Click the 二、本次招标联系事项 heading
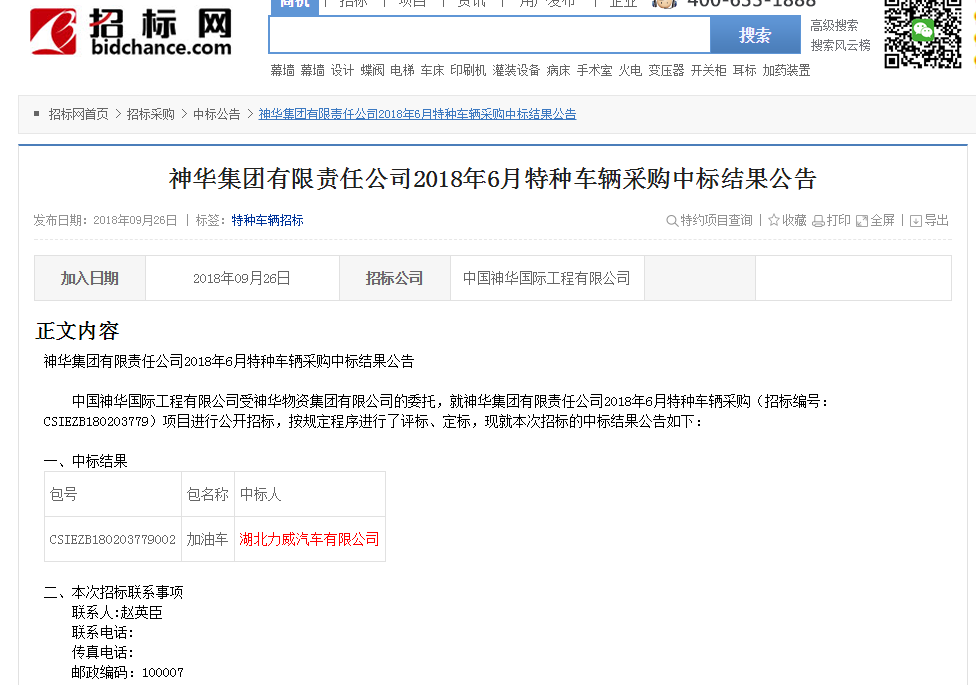 click(x=113, y=592)
